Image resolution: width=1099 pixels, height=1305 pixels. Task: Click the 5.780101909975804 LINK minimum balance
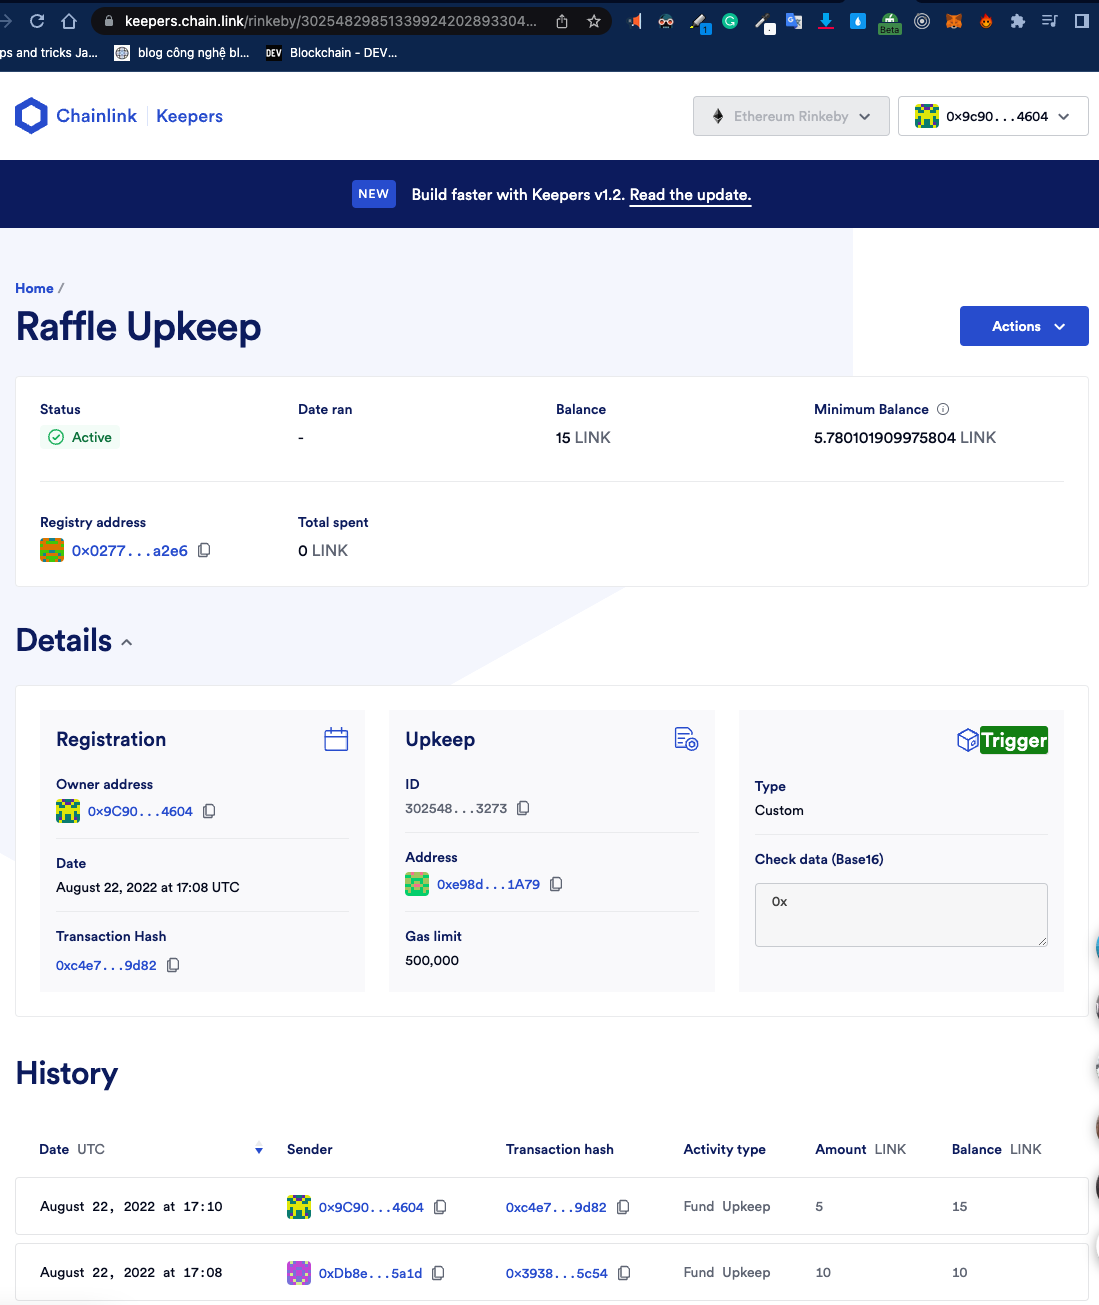click(x=905, y=438)
